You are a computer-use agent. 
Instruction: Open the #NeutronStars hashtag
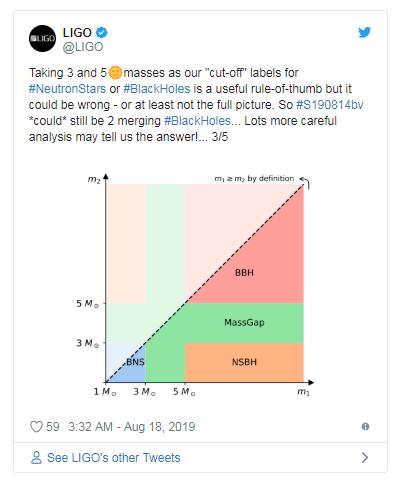point(67,89)
